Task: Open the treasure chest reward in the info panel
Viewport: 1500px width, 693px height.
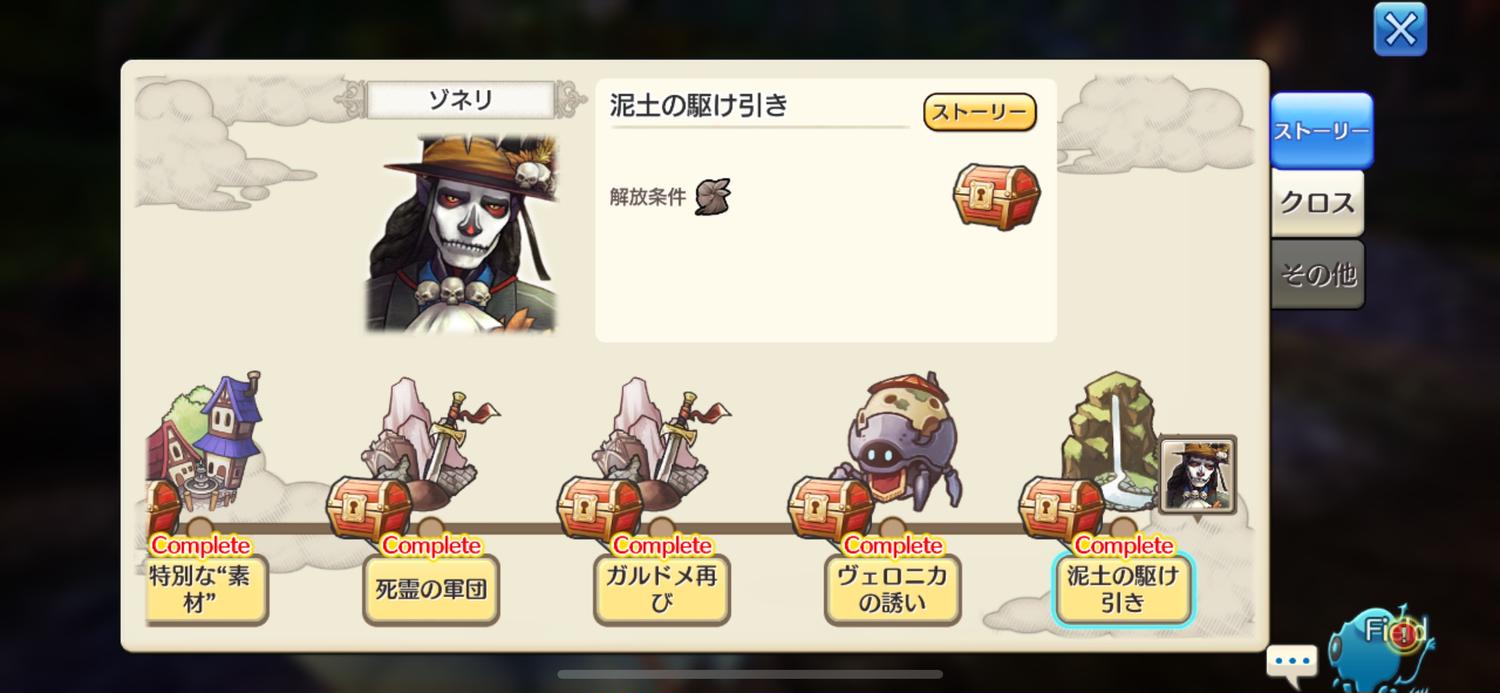Action: click(x=996, y=195)
